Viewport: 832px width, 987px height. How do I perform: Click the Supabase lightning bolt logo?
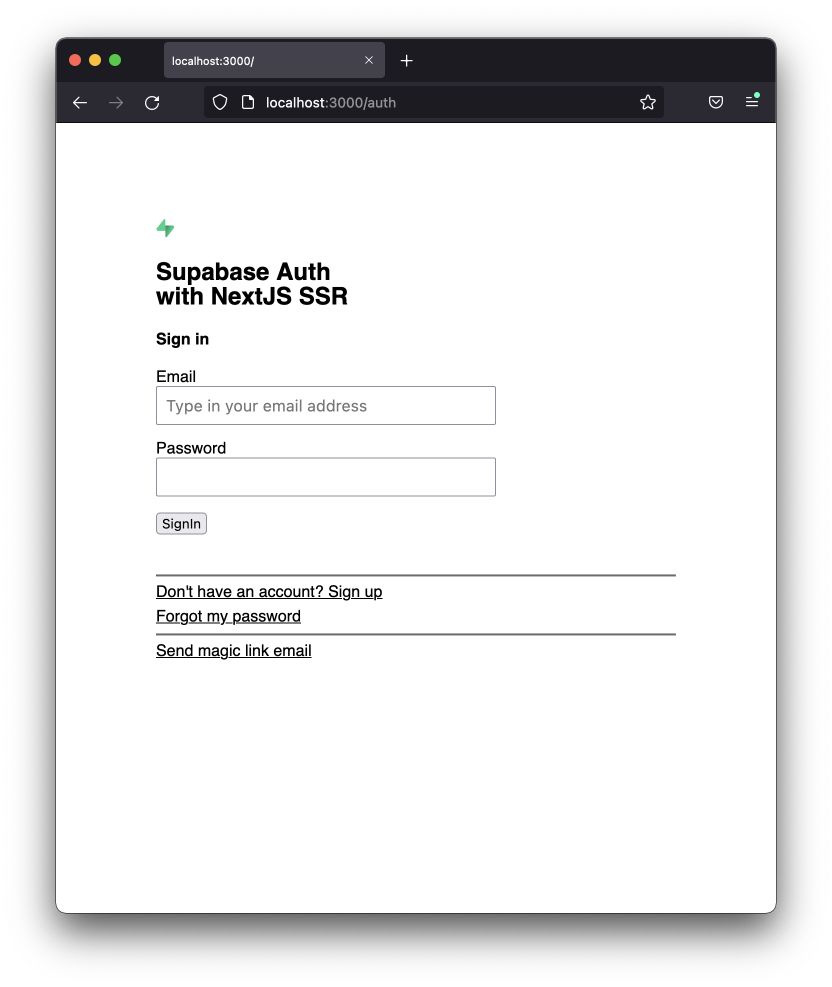[165, 228]
